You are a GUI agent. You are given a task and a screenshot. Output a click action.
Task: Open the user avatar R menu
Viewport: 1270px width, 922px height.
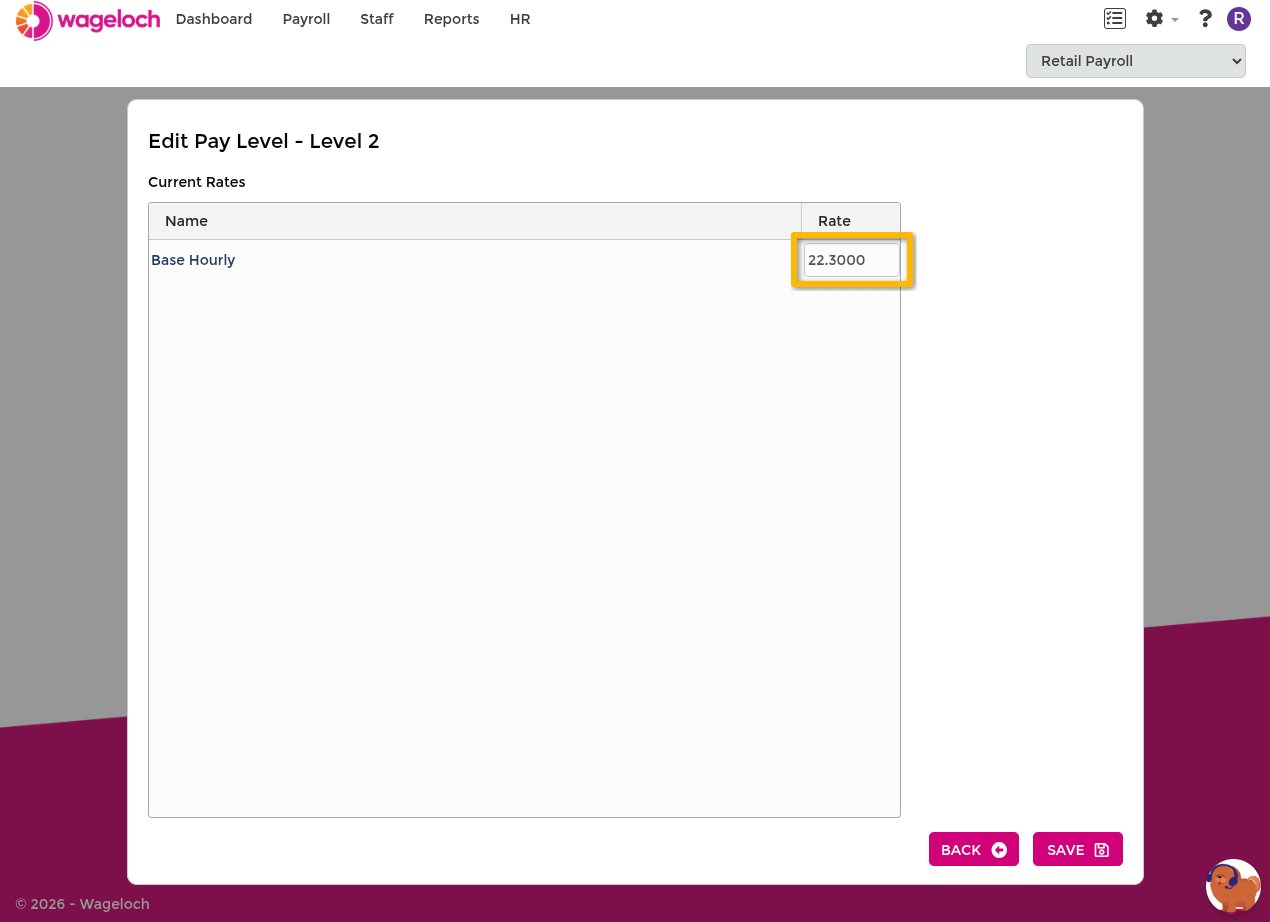coord(1239,19)
